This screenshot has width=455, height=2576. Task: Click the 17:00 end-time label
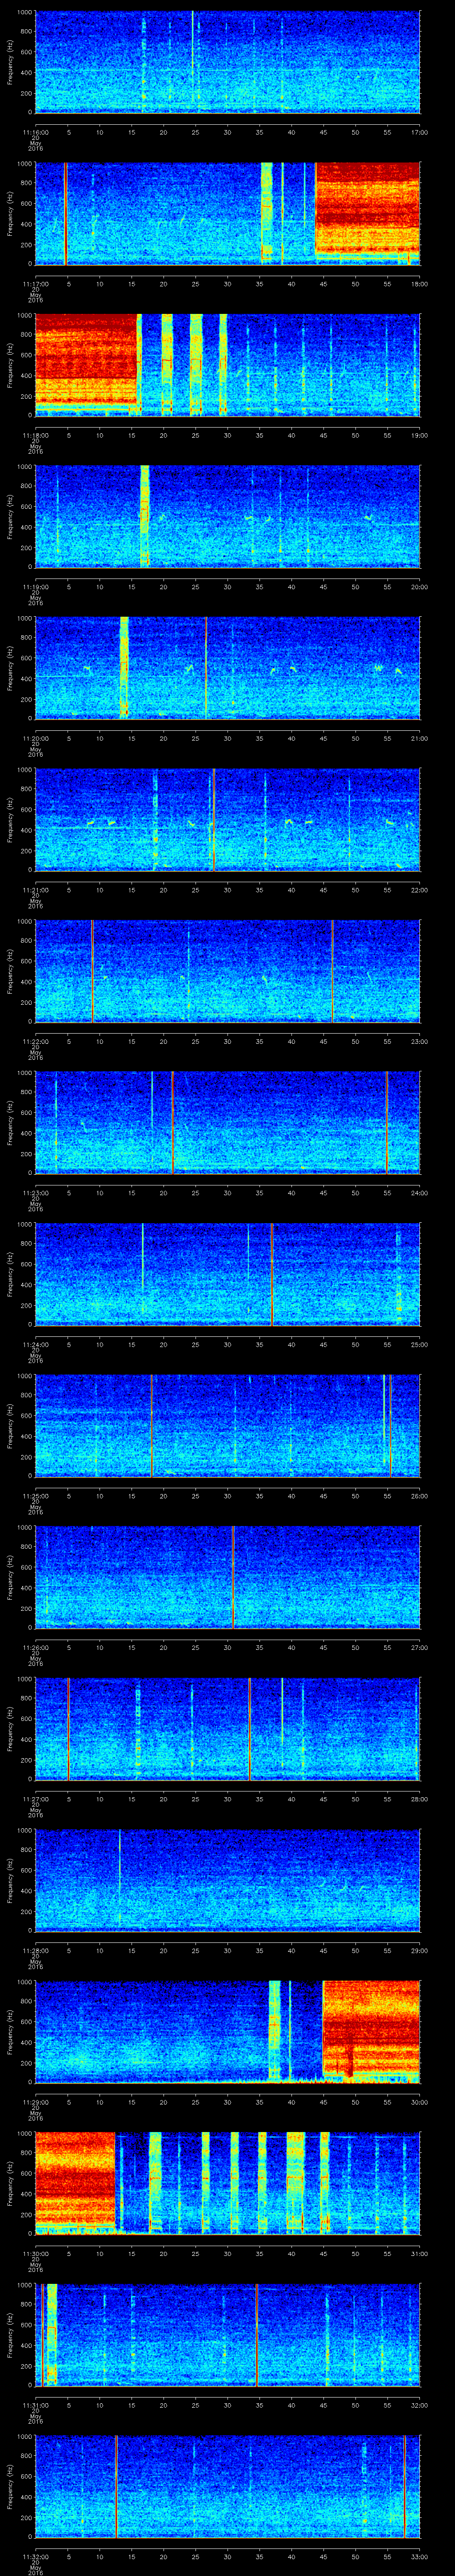point(419,132)
